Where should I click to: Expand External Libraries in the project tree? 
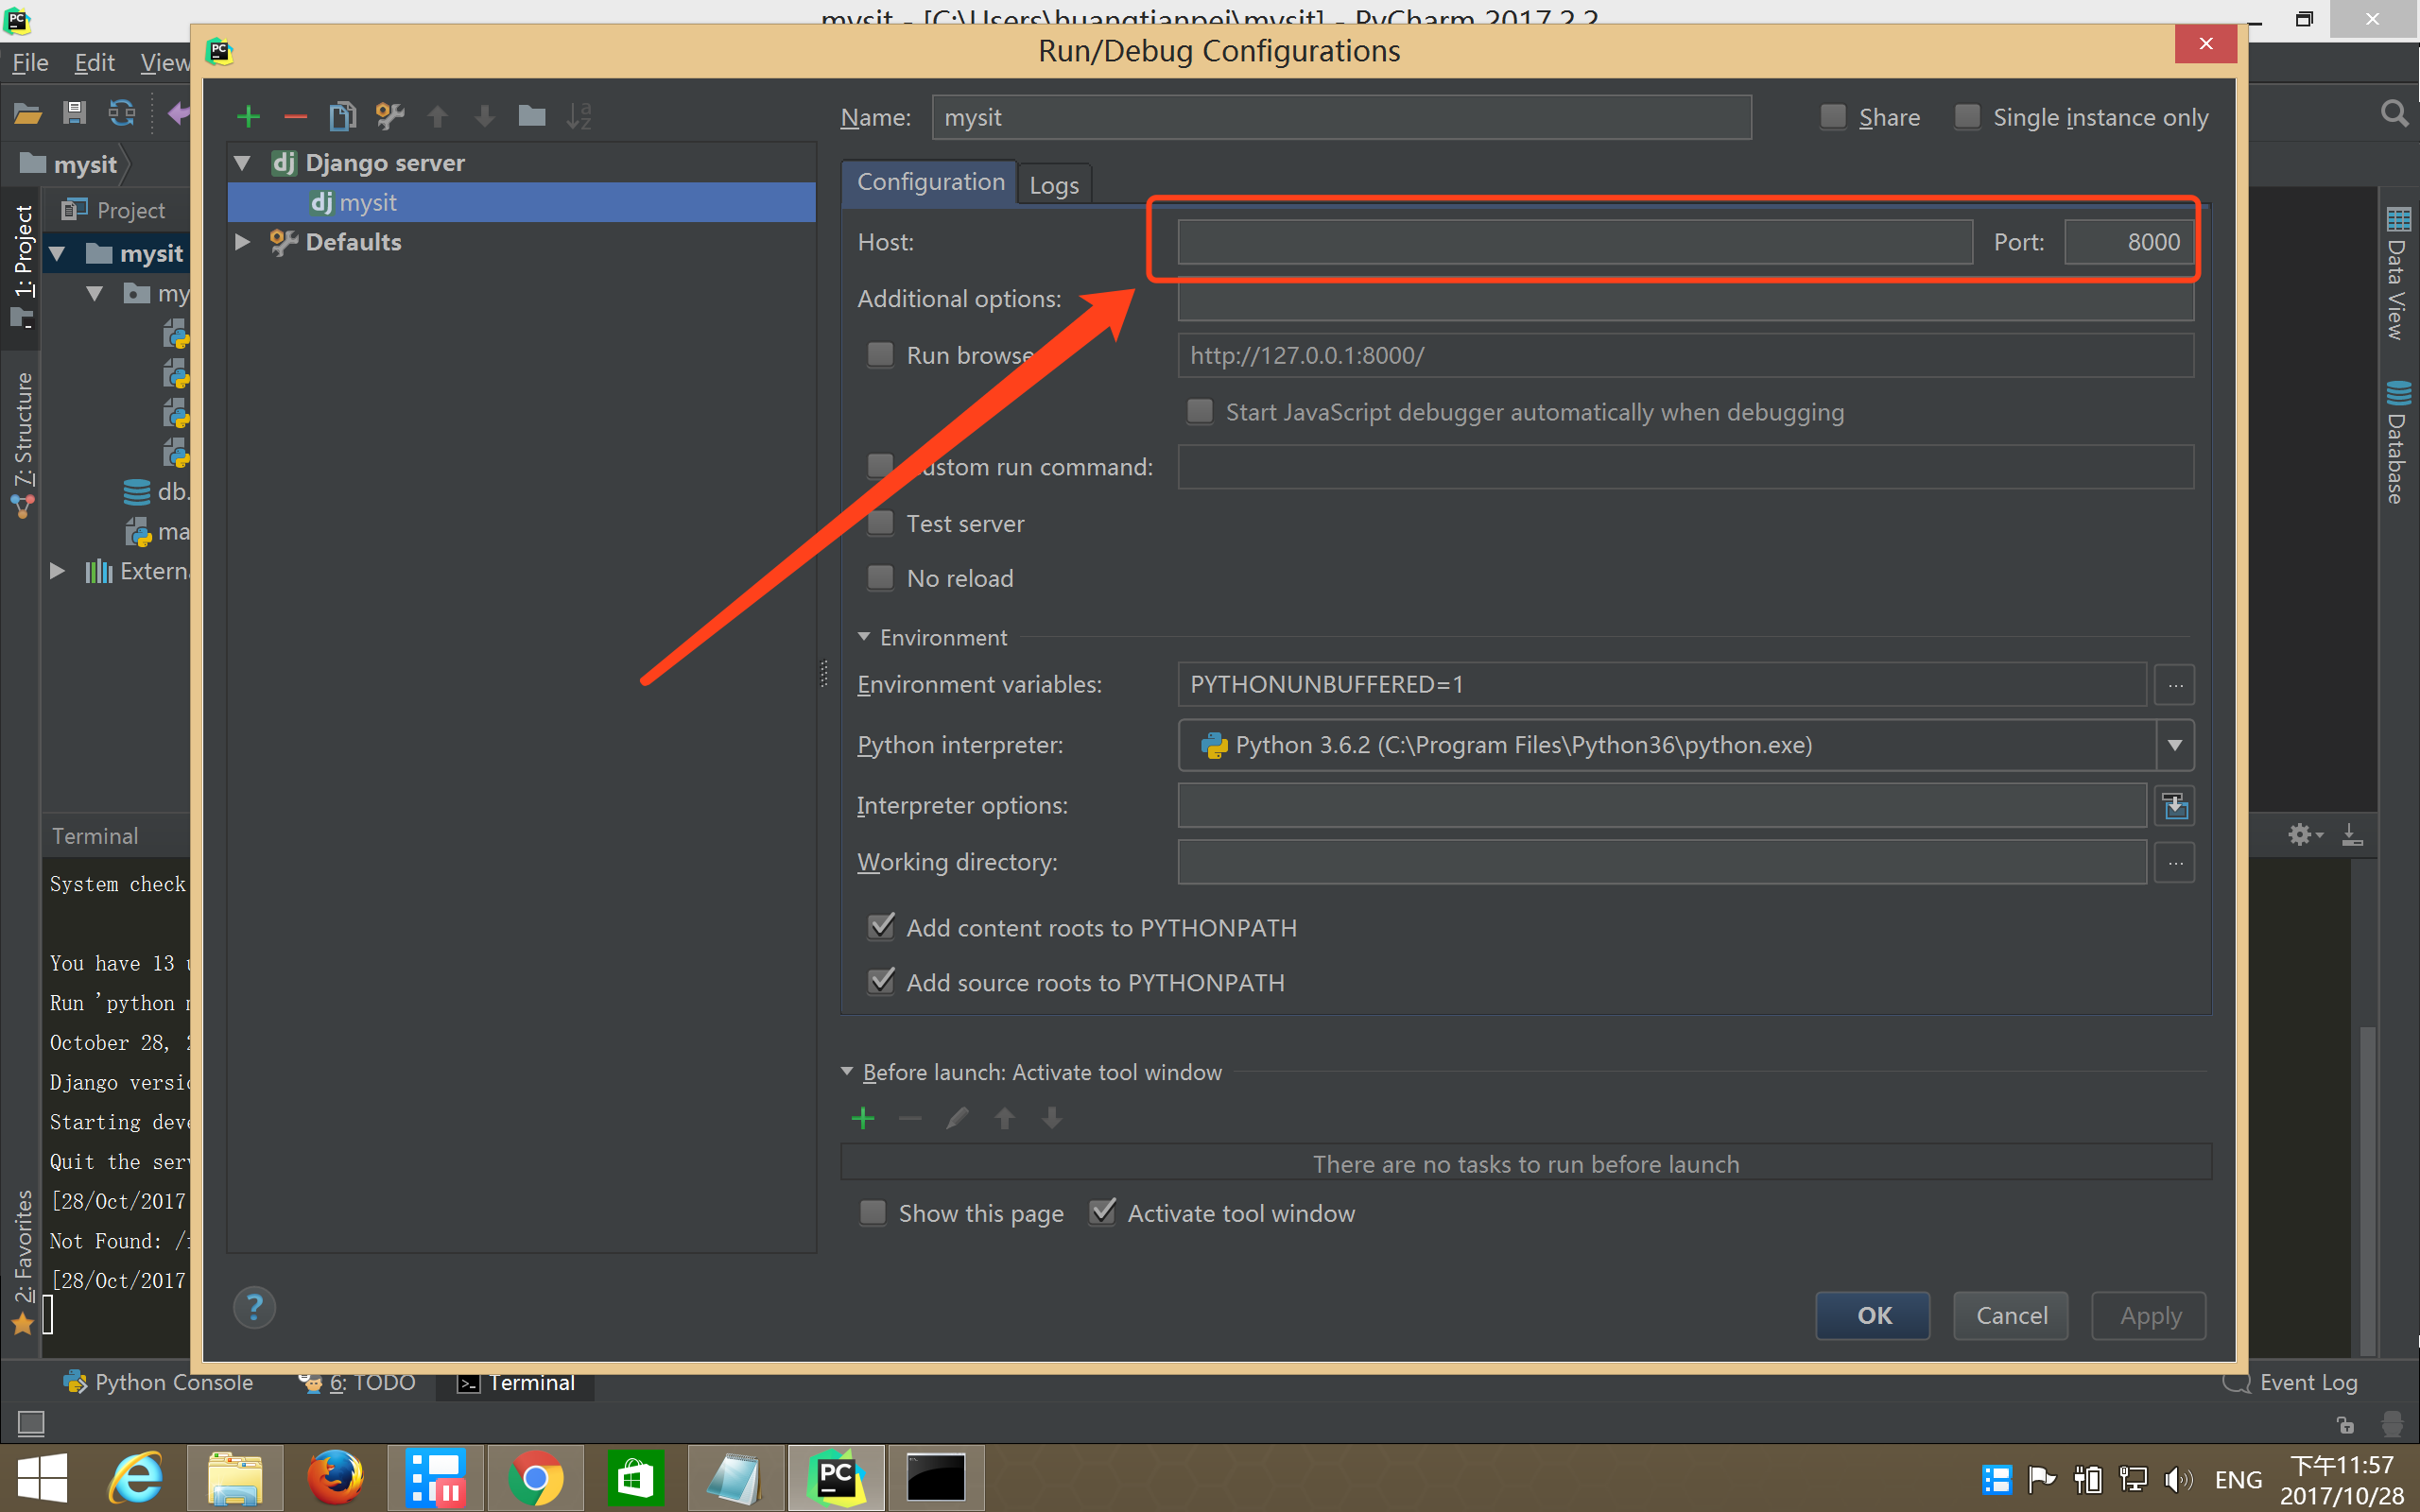[x=58, y=571]
